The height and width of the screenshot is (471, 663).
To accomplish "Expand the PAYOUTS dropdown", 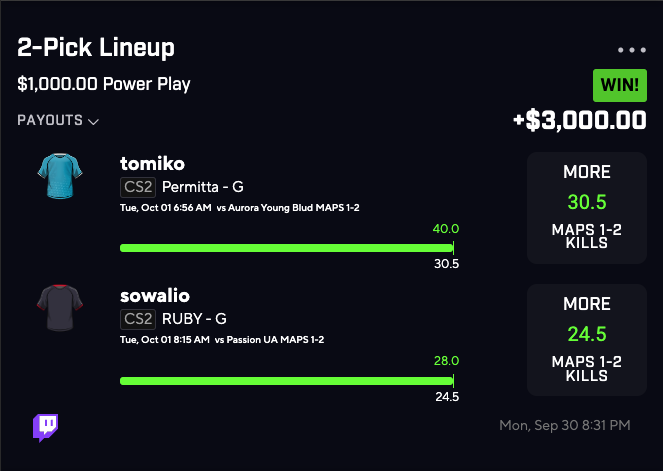I will pos(58,121).
